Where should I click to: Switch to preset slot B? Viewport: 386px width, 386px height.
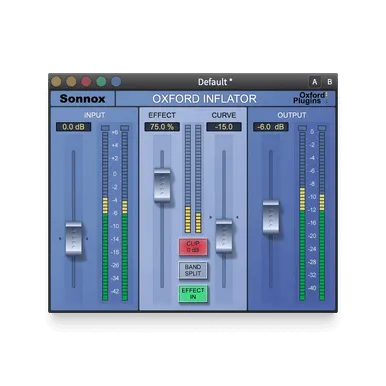(x=329, y=82)
